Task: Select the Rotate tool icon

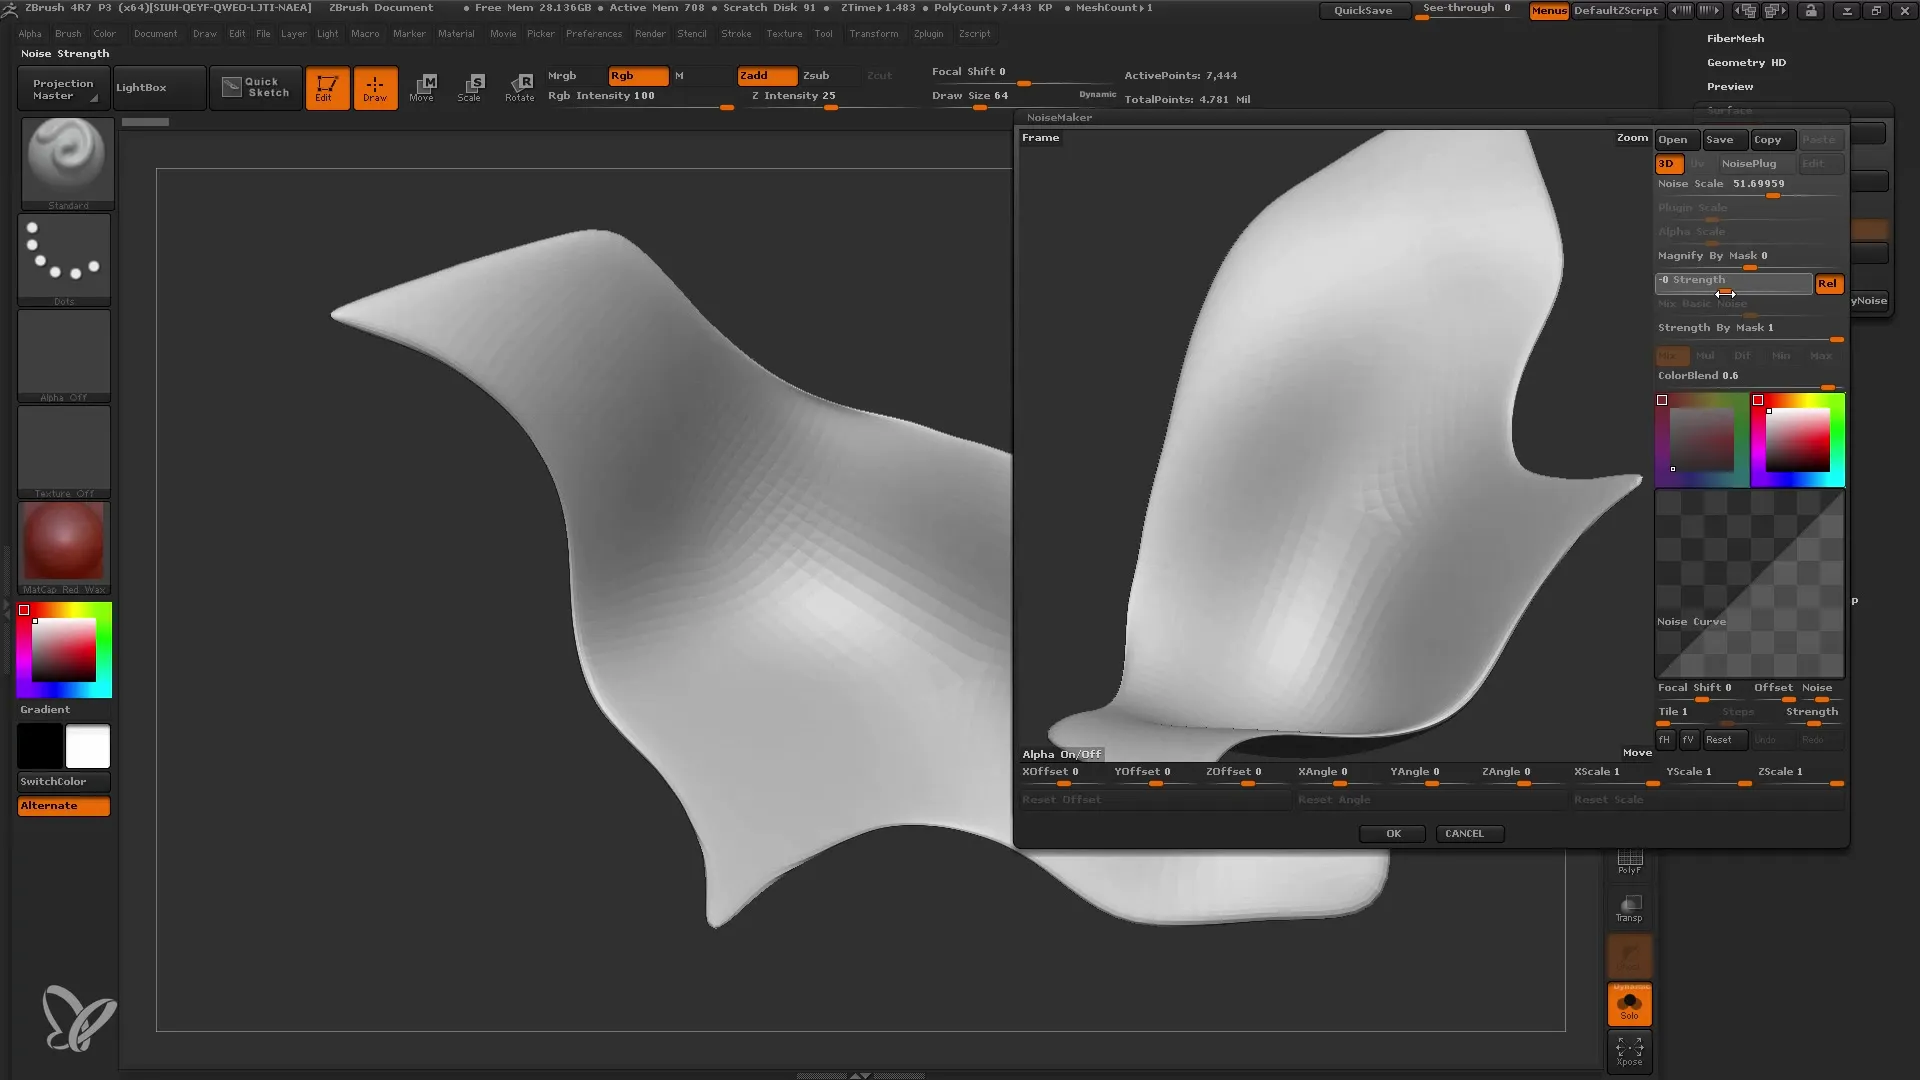Action: pos(520,86)
